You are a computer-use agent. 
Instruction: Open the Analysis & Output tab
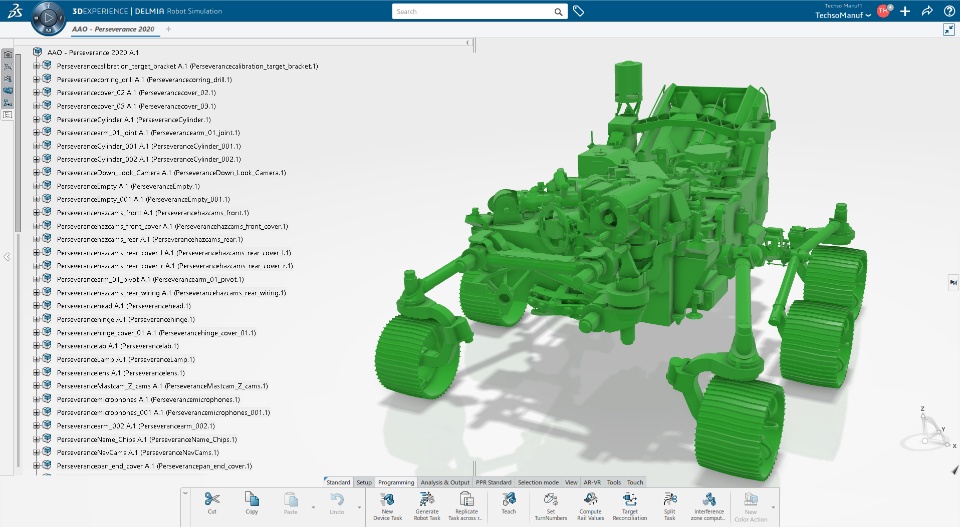point(445,482)
